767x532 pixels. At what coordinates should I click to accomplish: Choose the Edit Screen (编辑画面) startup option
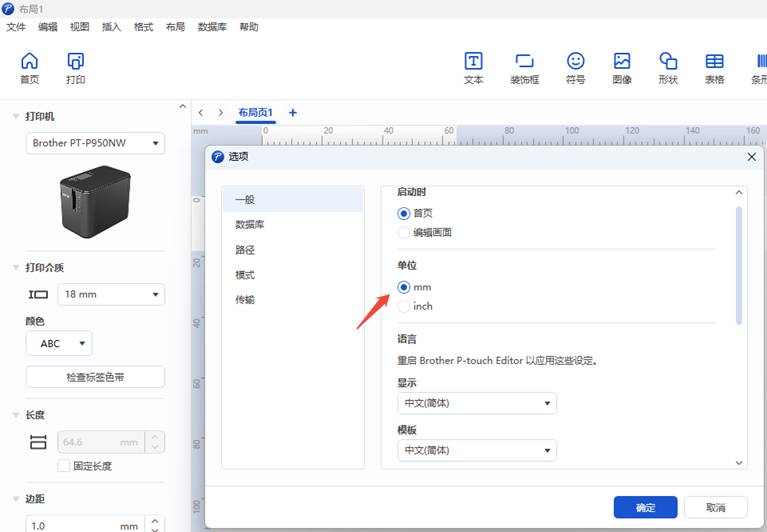click(x=404, y=232)
